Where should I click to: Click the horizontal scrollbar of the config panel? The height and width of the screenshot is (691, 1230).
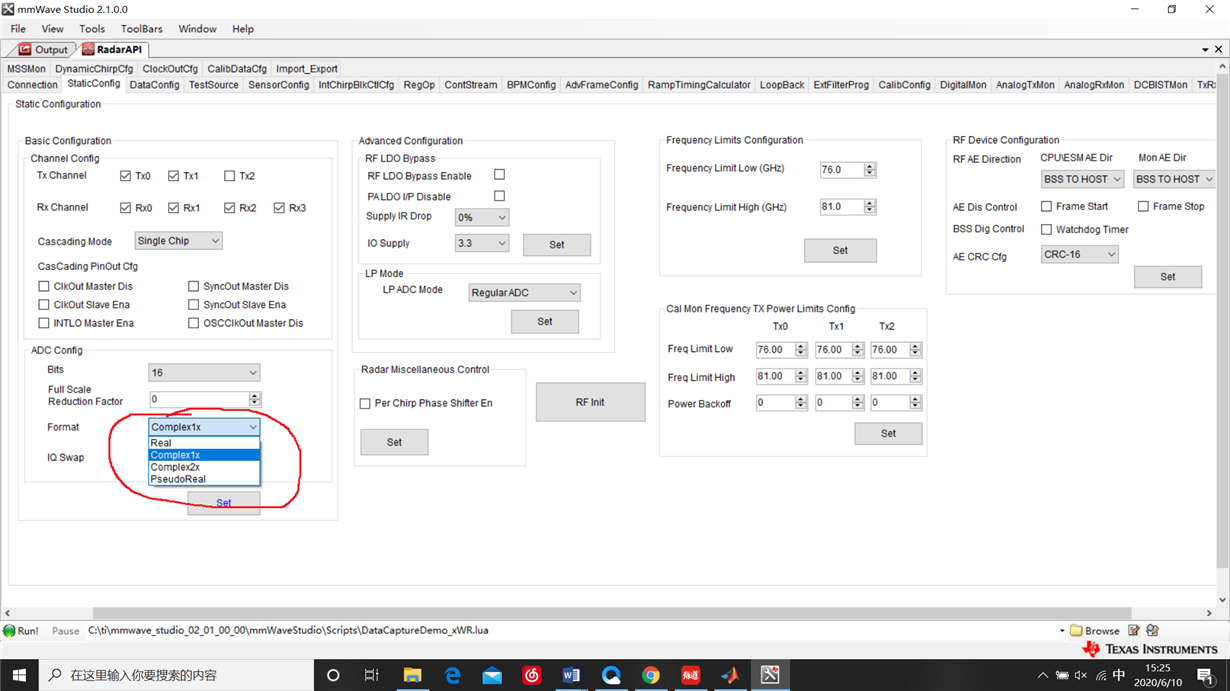(x=612, y=613)
